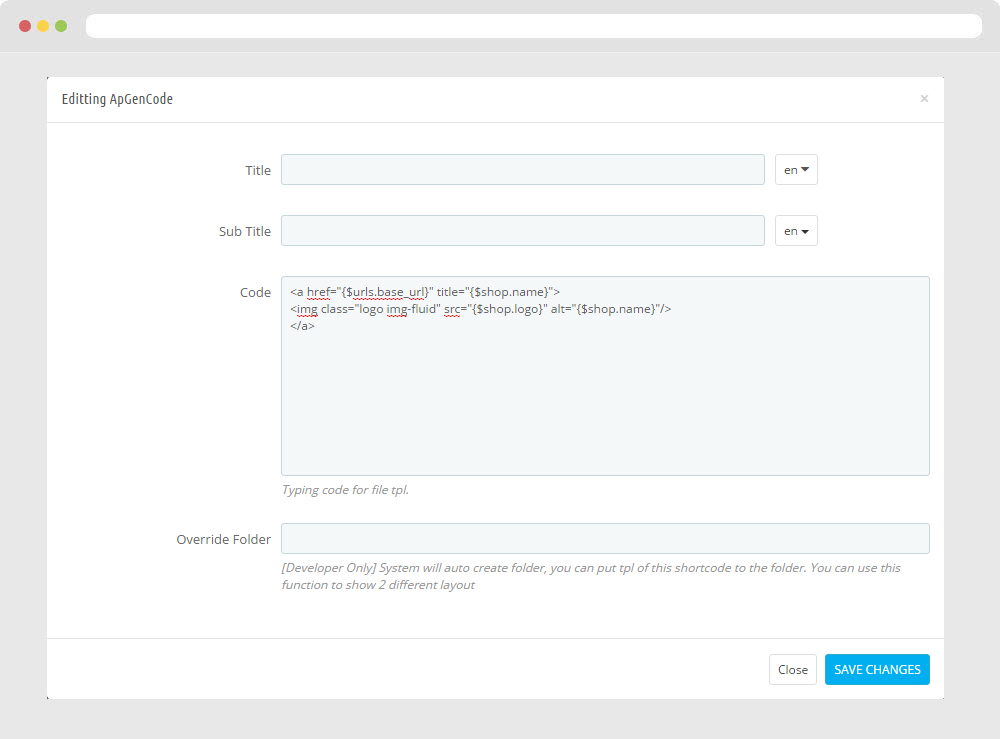Click the 'Code' field label
The height and width of the screenshot is (739, 1000).
[x=255, y=292]
